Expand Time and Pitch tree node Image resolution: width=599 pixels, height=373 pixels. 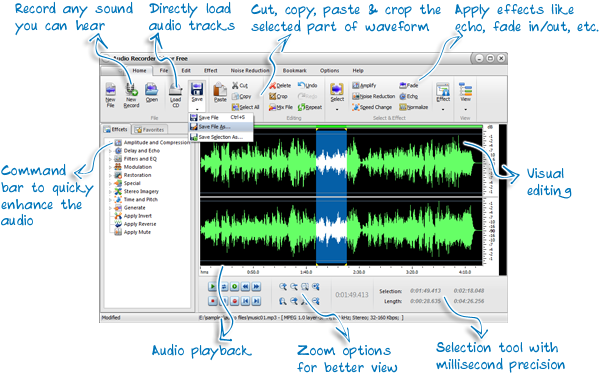pos(110,199)
